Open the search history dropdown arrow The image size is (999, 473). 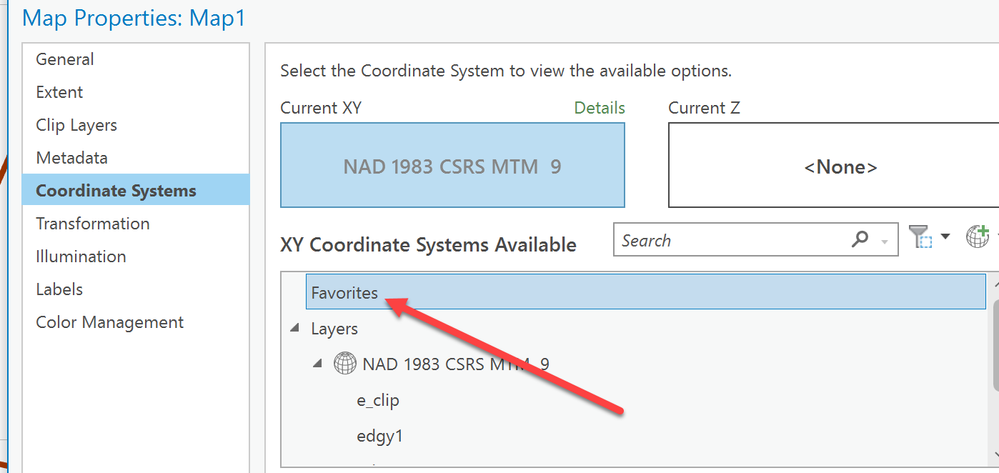(x=884, y=241)
